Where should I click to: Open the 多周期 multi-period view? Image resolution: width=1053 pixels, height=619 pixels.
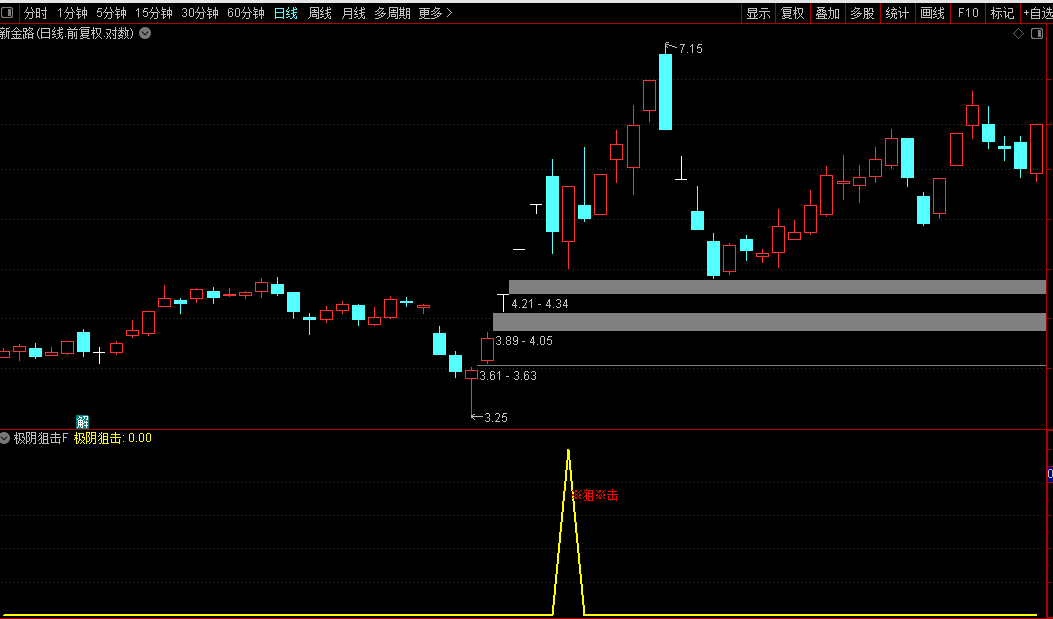(x=392, y=13)
